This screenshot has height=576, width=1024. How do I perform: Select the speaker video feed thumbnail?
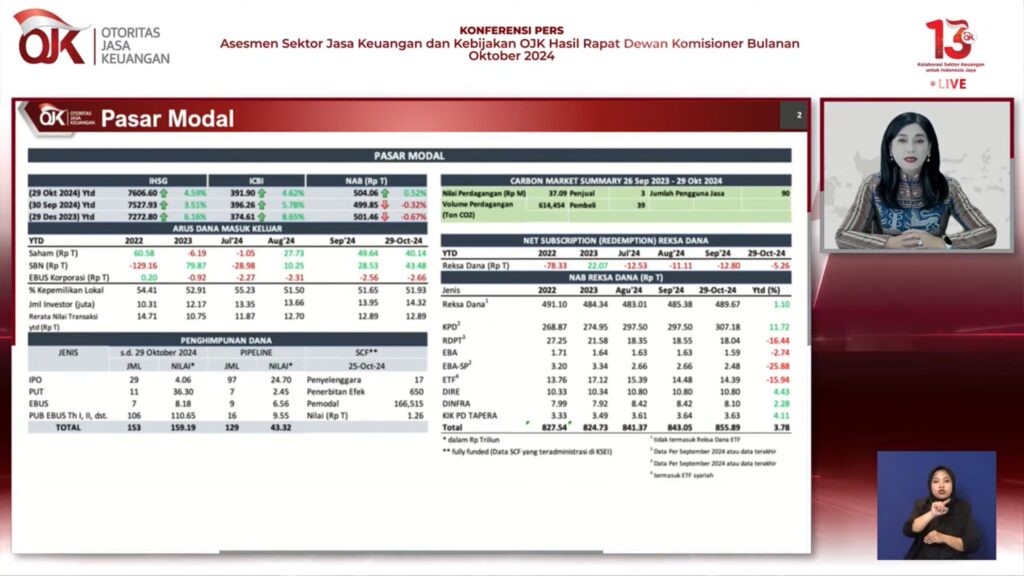coord(916,175)
